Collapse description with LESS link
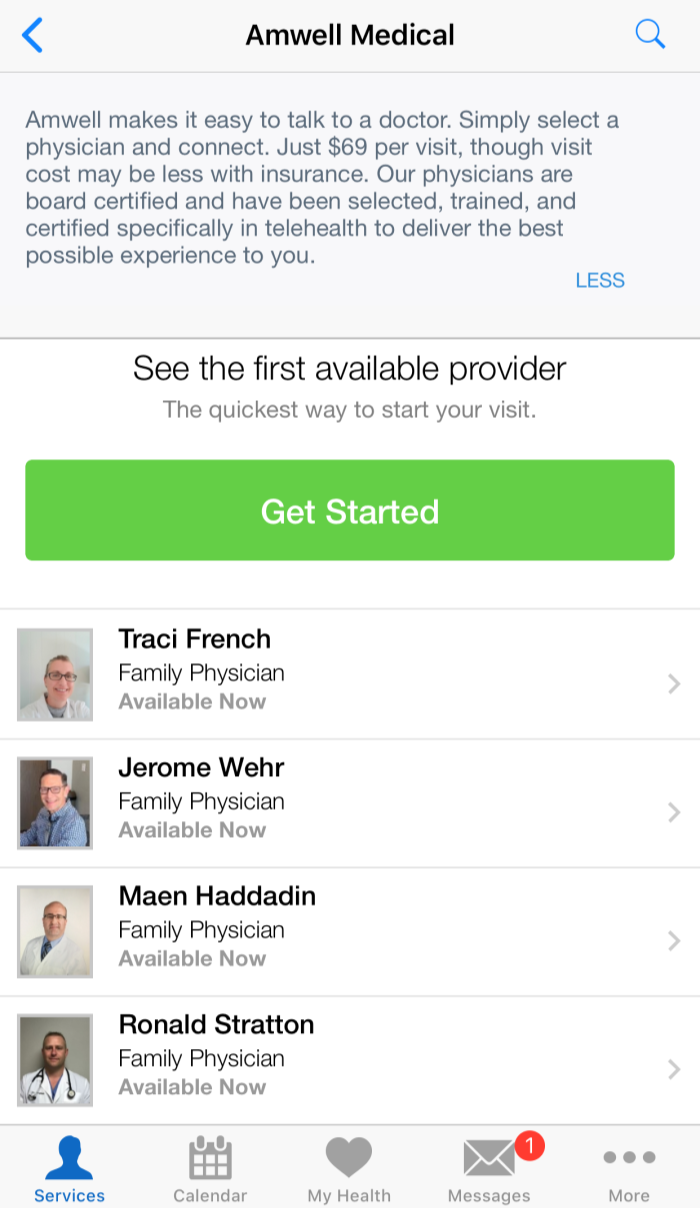 tap(600, 281)
